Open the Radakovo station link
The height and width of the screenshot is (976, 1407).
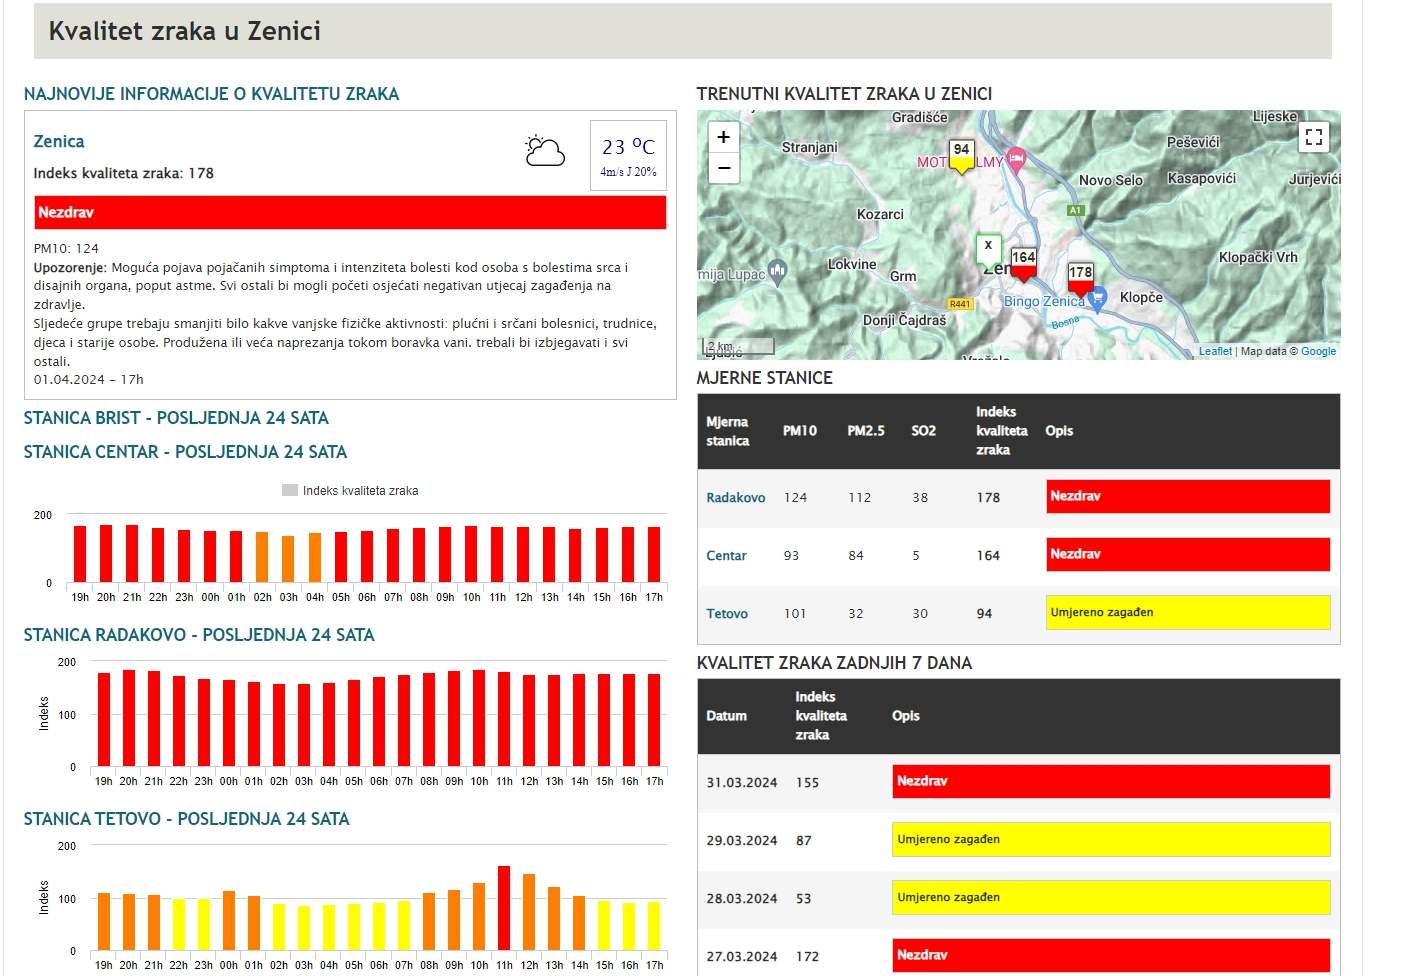coord(735,498)
